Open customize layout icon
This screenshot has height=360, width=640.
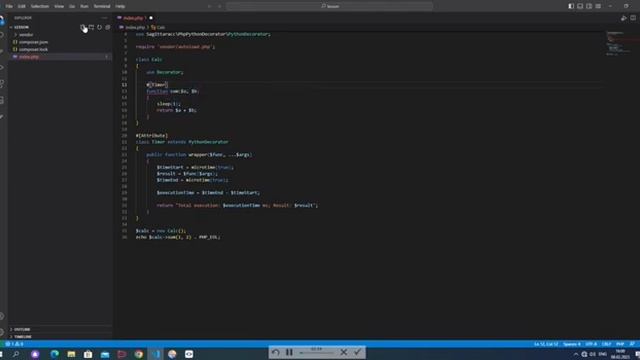pos(598,6)
